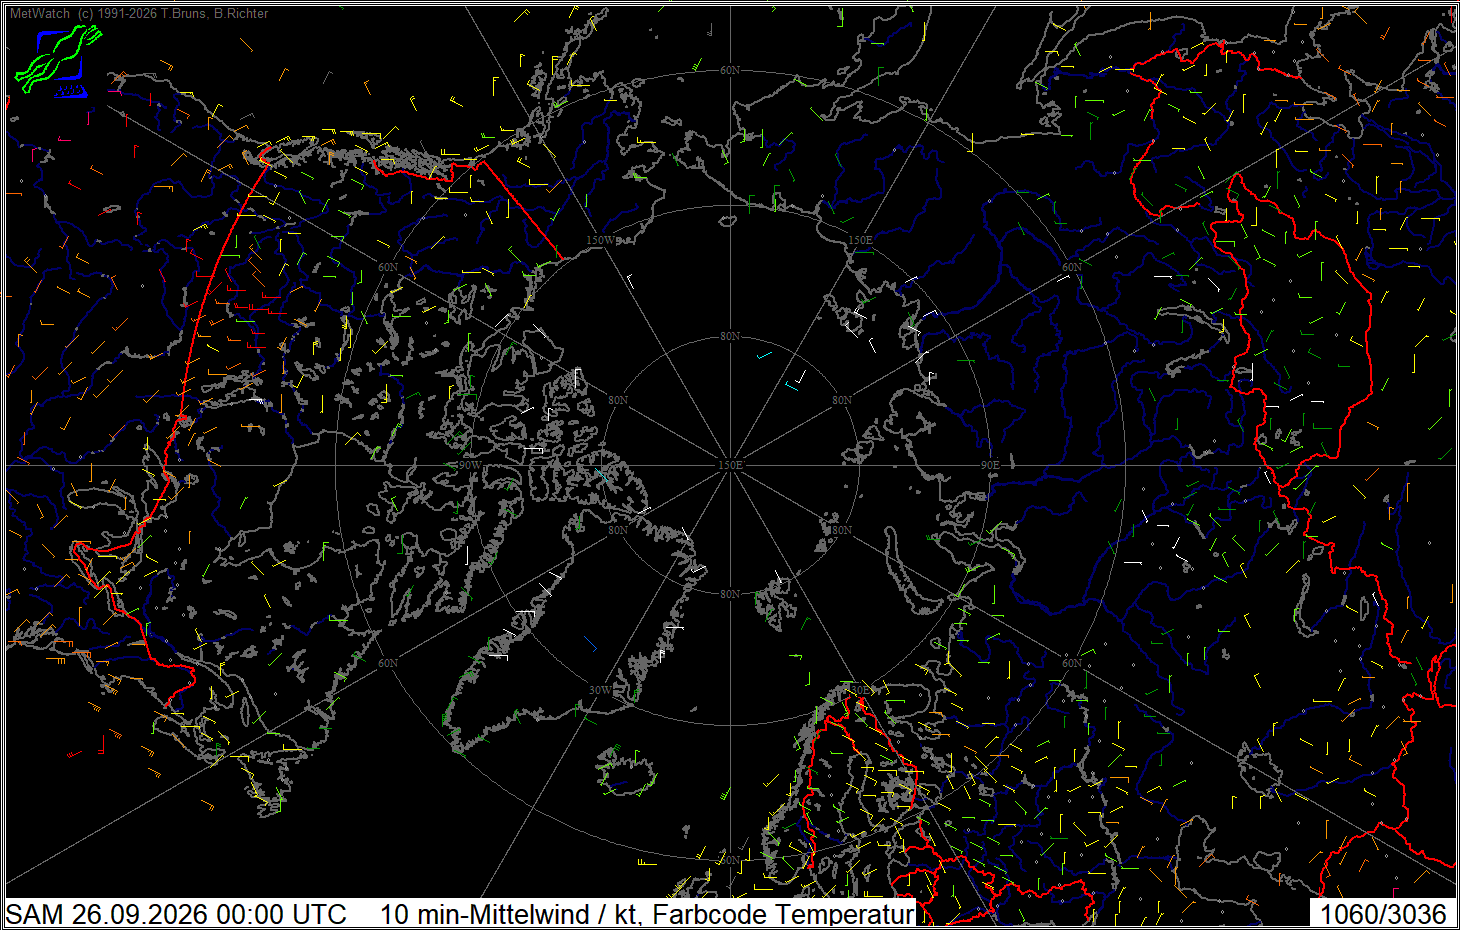Screen dimensions: 1460x930
Task: Click the MetWatch green wave logo icon
Action: tap(58, 60)
